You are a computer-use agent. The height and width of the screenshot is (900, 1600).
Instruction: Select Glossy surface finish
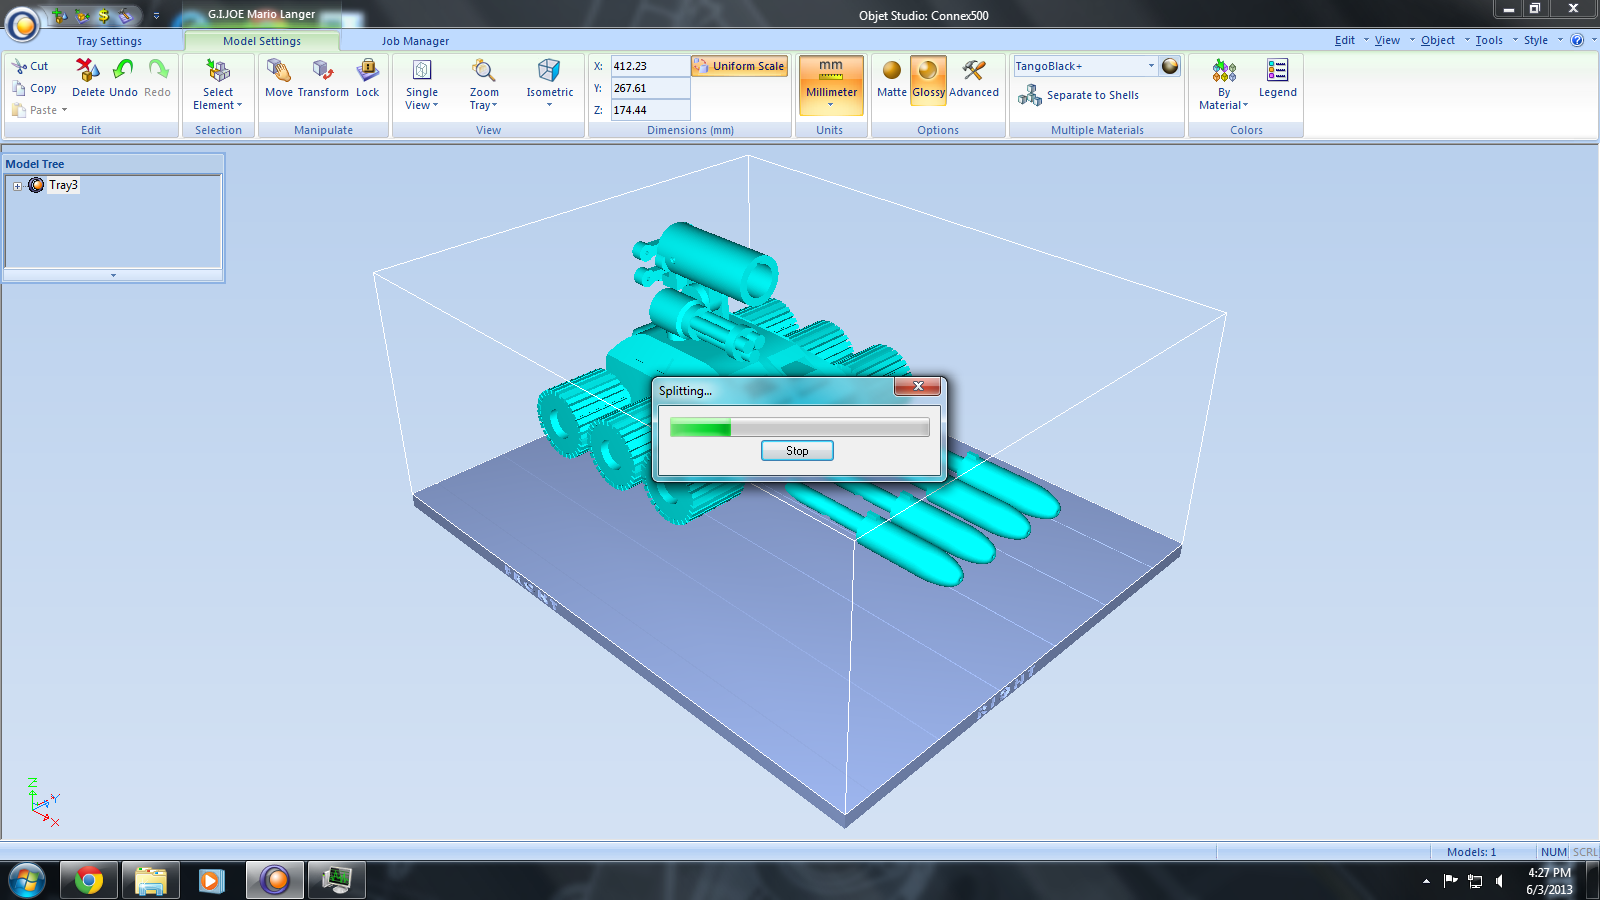[928, 78]
